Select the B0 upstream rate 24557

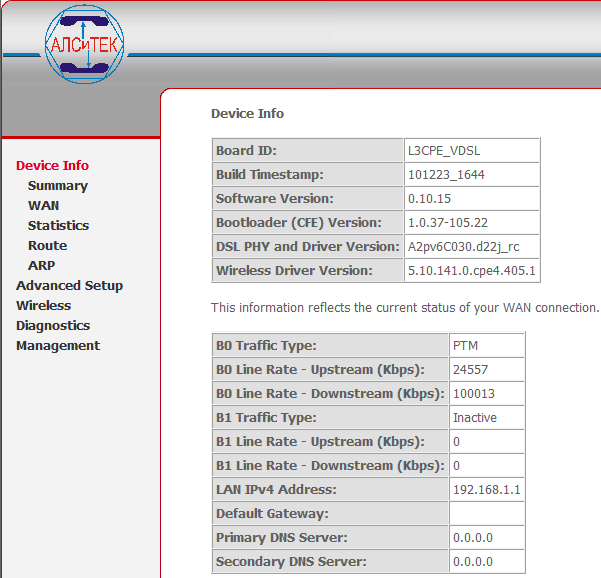(x=470, y=370)
